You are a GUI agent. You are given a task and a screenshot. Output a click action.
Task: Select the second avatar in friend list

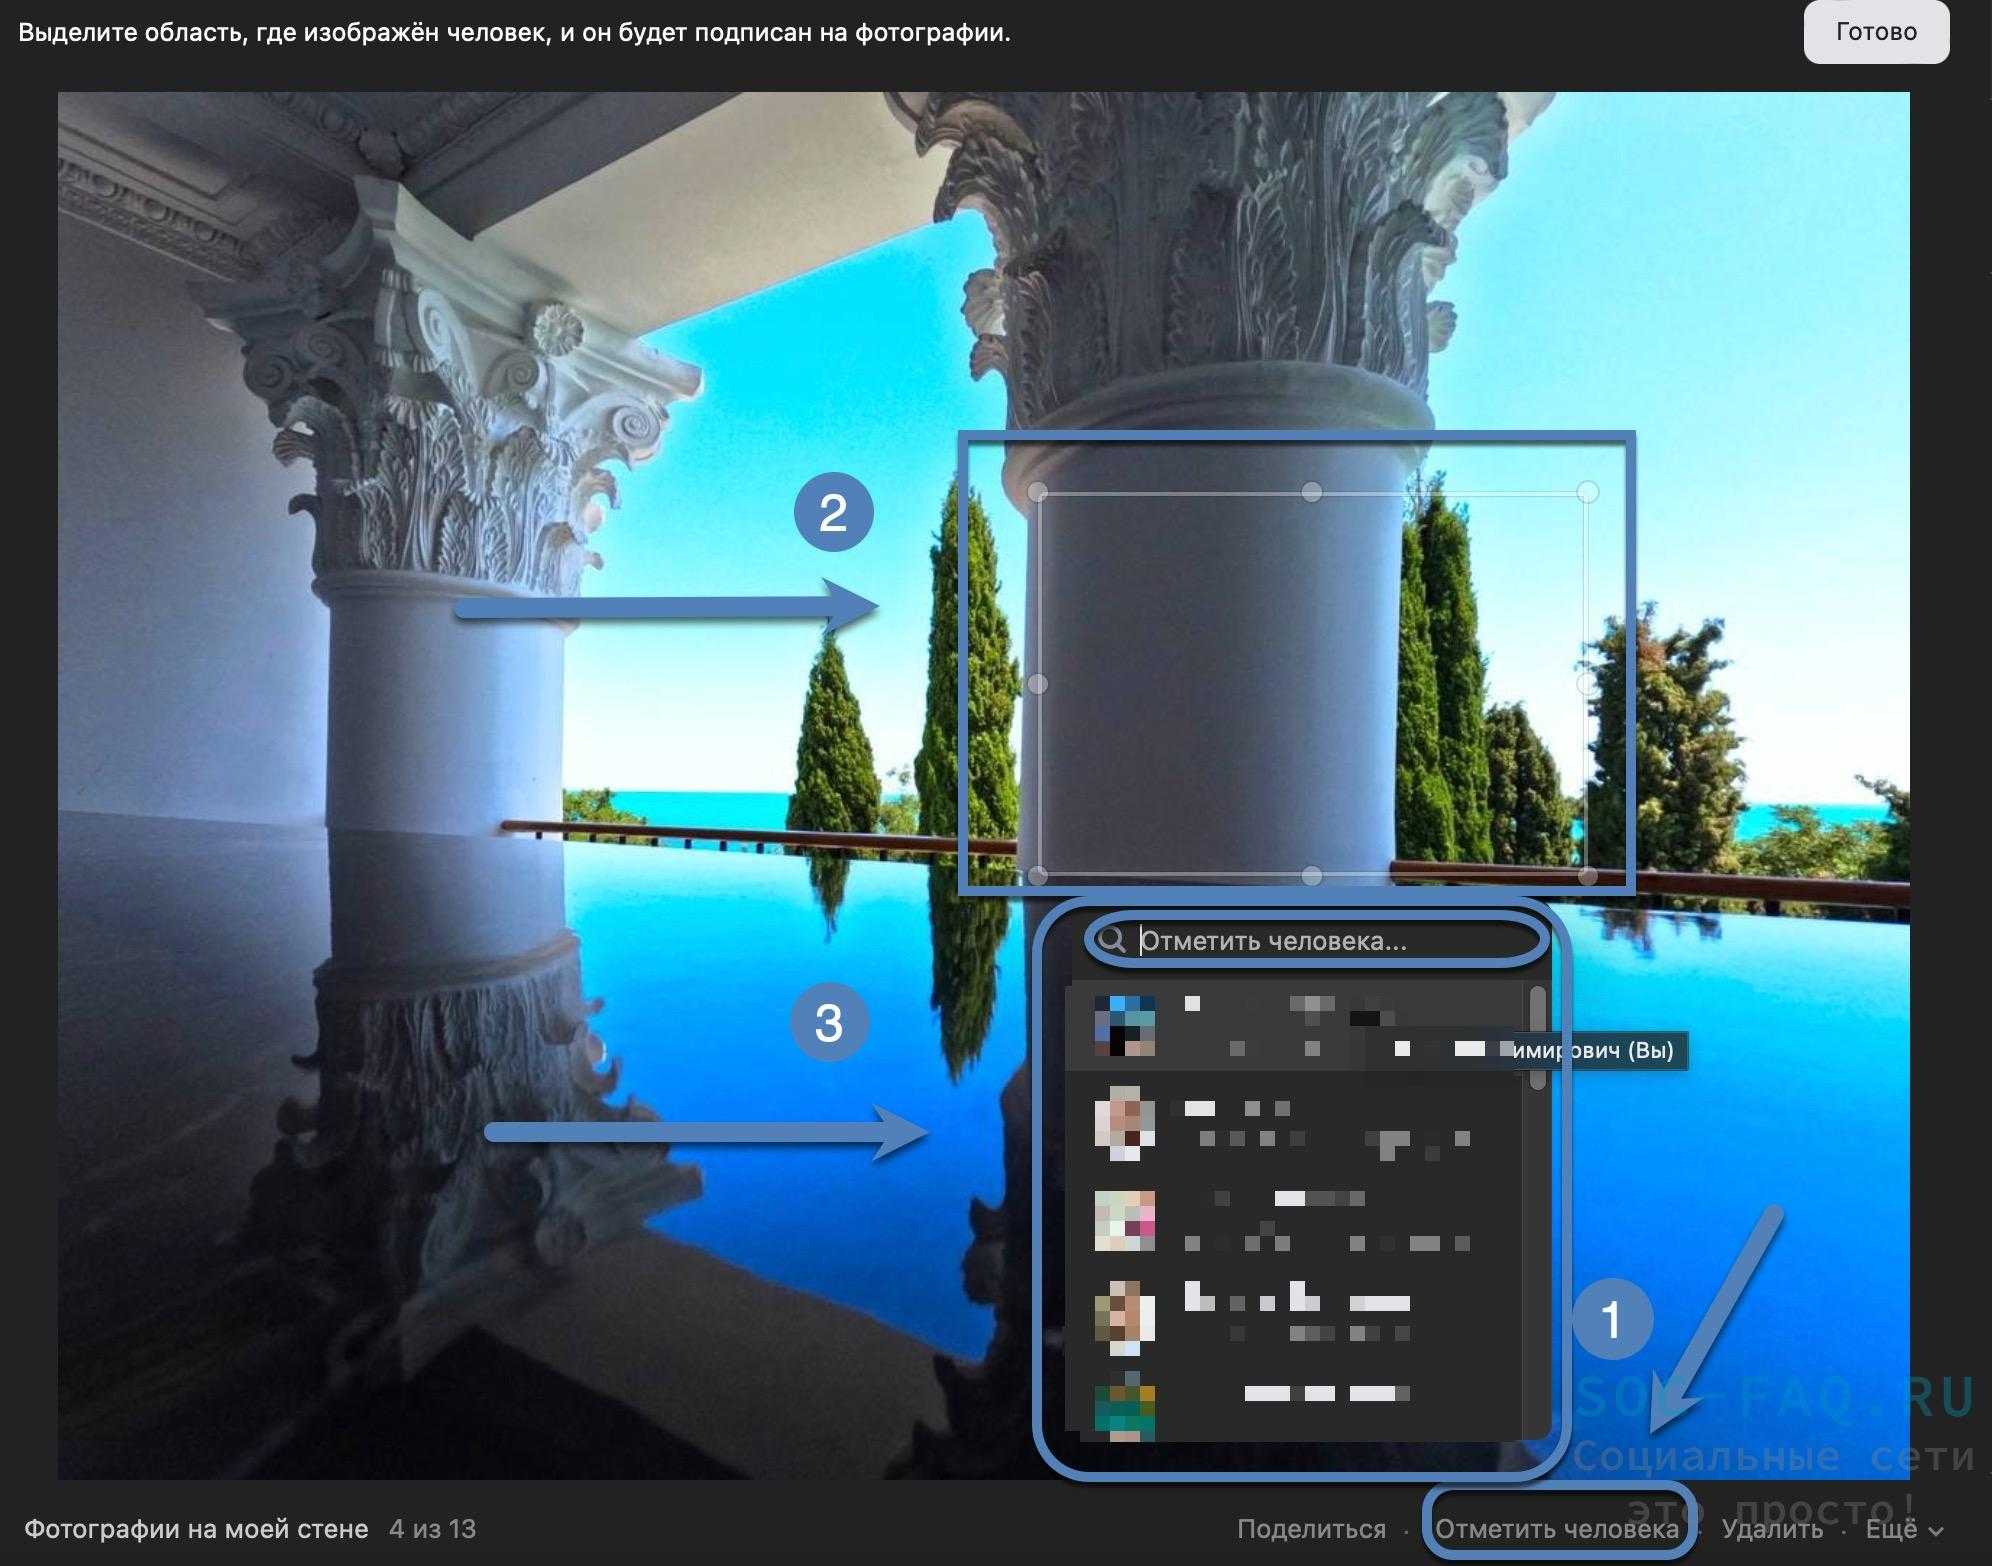coord(1124,1123)
